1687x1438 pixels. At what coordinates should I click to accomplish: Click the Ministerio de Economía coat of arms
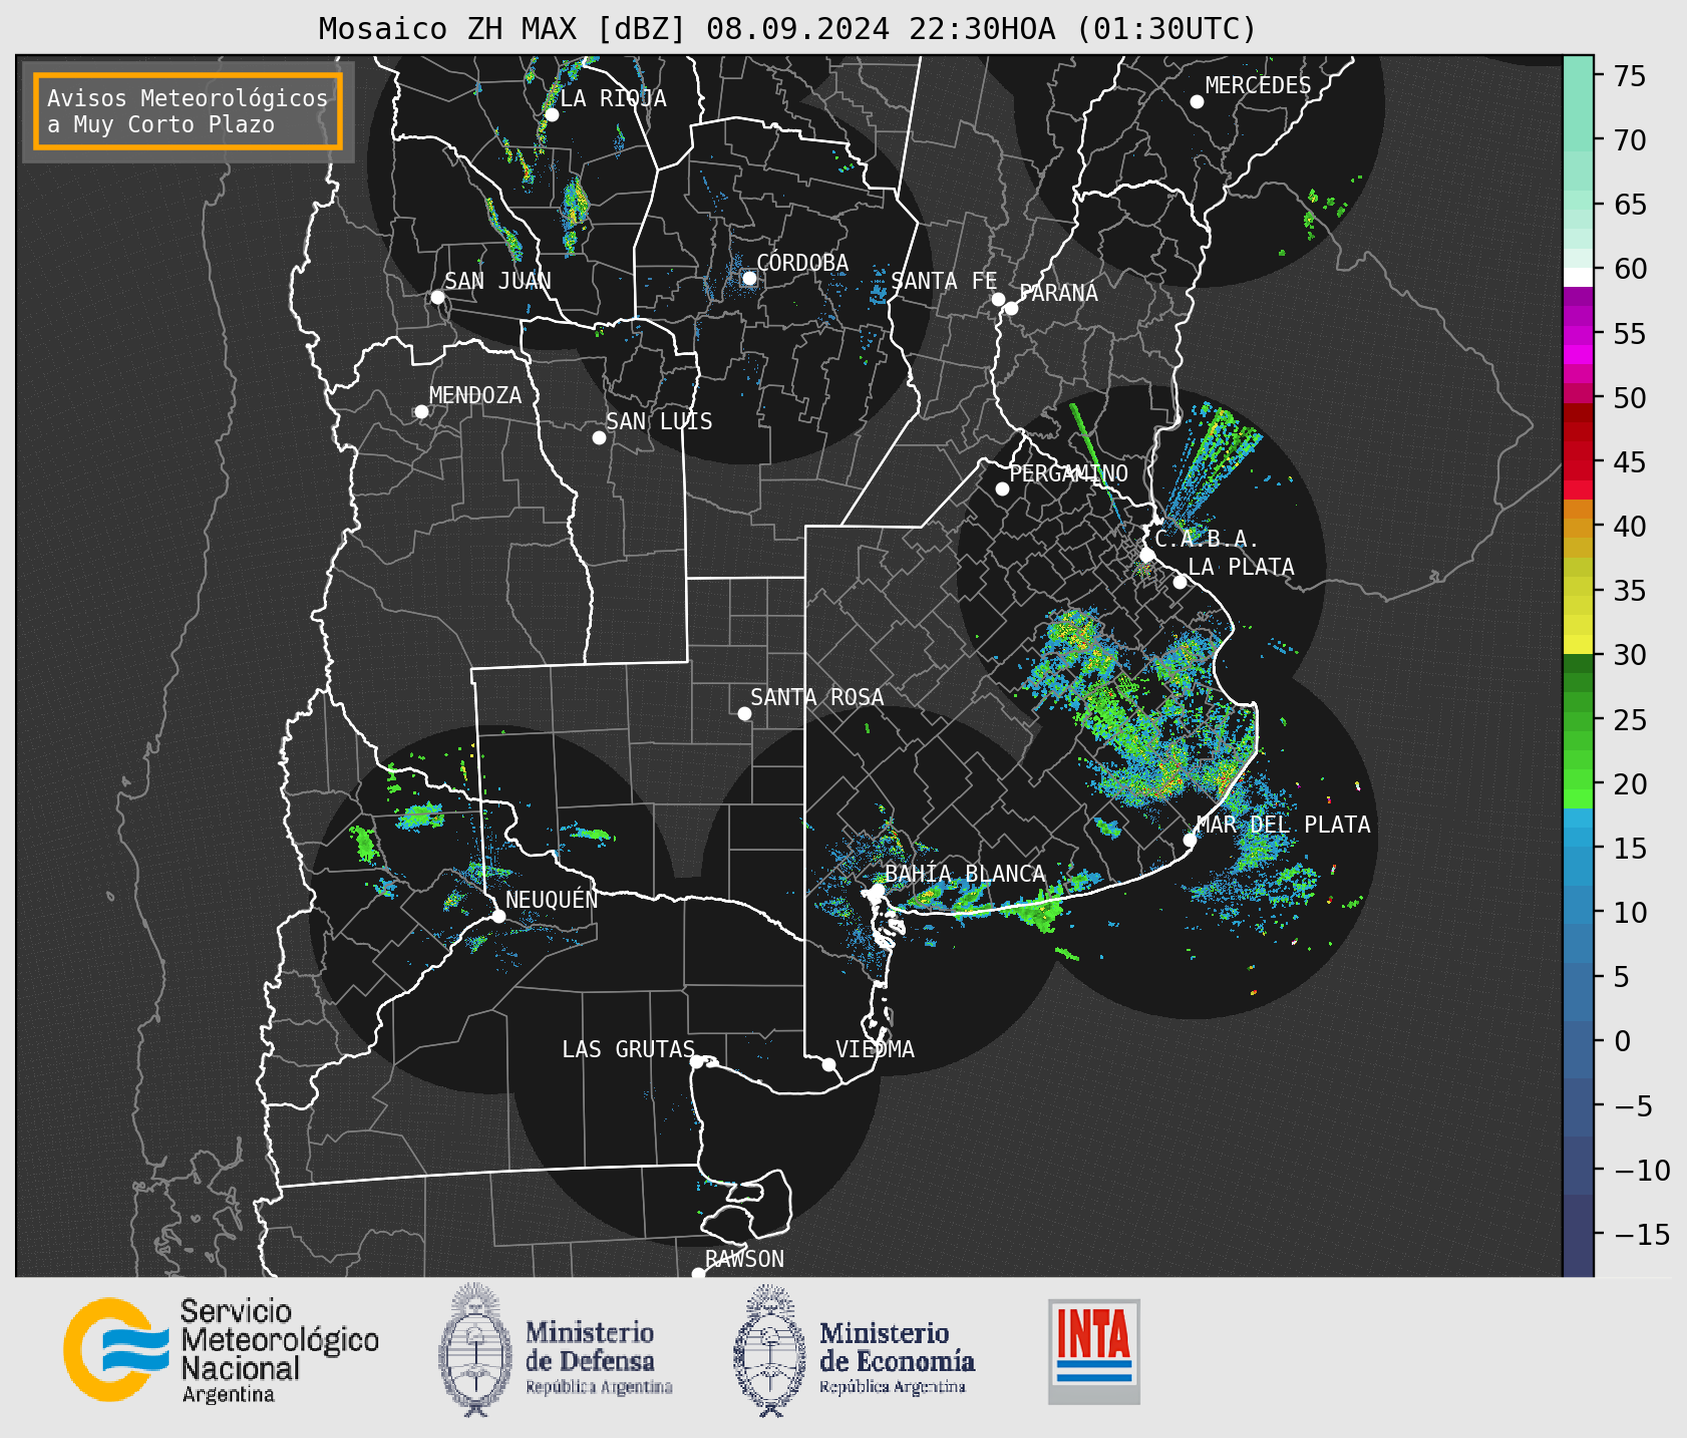770,1350
